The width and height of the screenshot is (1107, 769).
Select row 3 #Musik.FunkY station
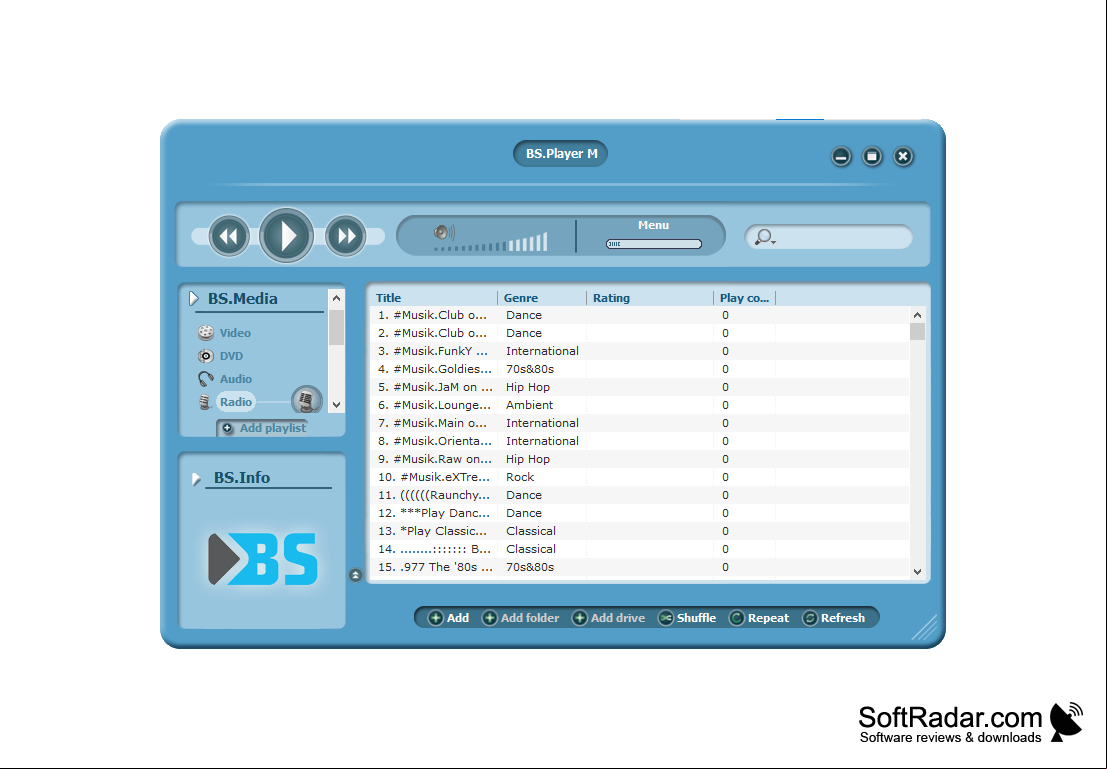pos(640,351)
